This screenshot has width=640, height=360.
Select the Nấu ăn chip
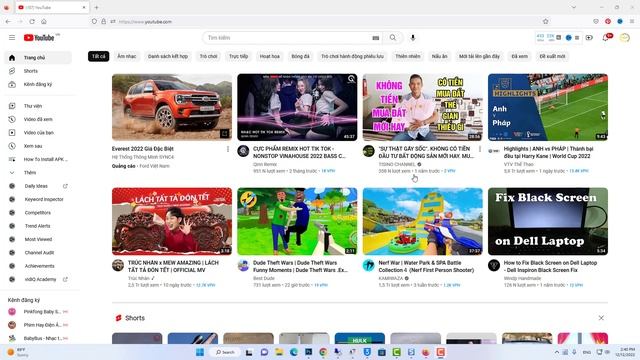click(439, 56)
